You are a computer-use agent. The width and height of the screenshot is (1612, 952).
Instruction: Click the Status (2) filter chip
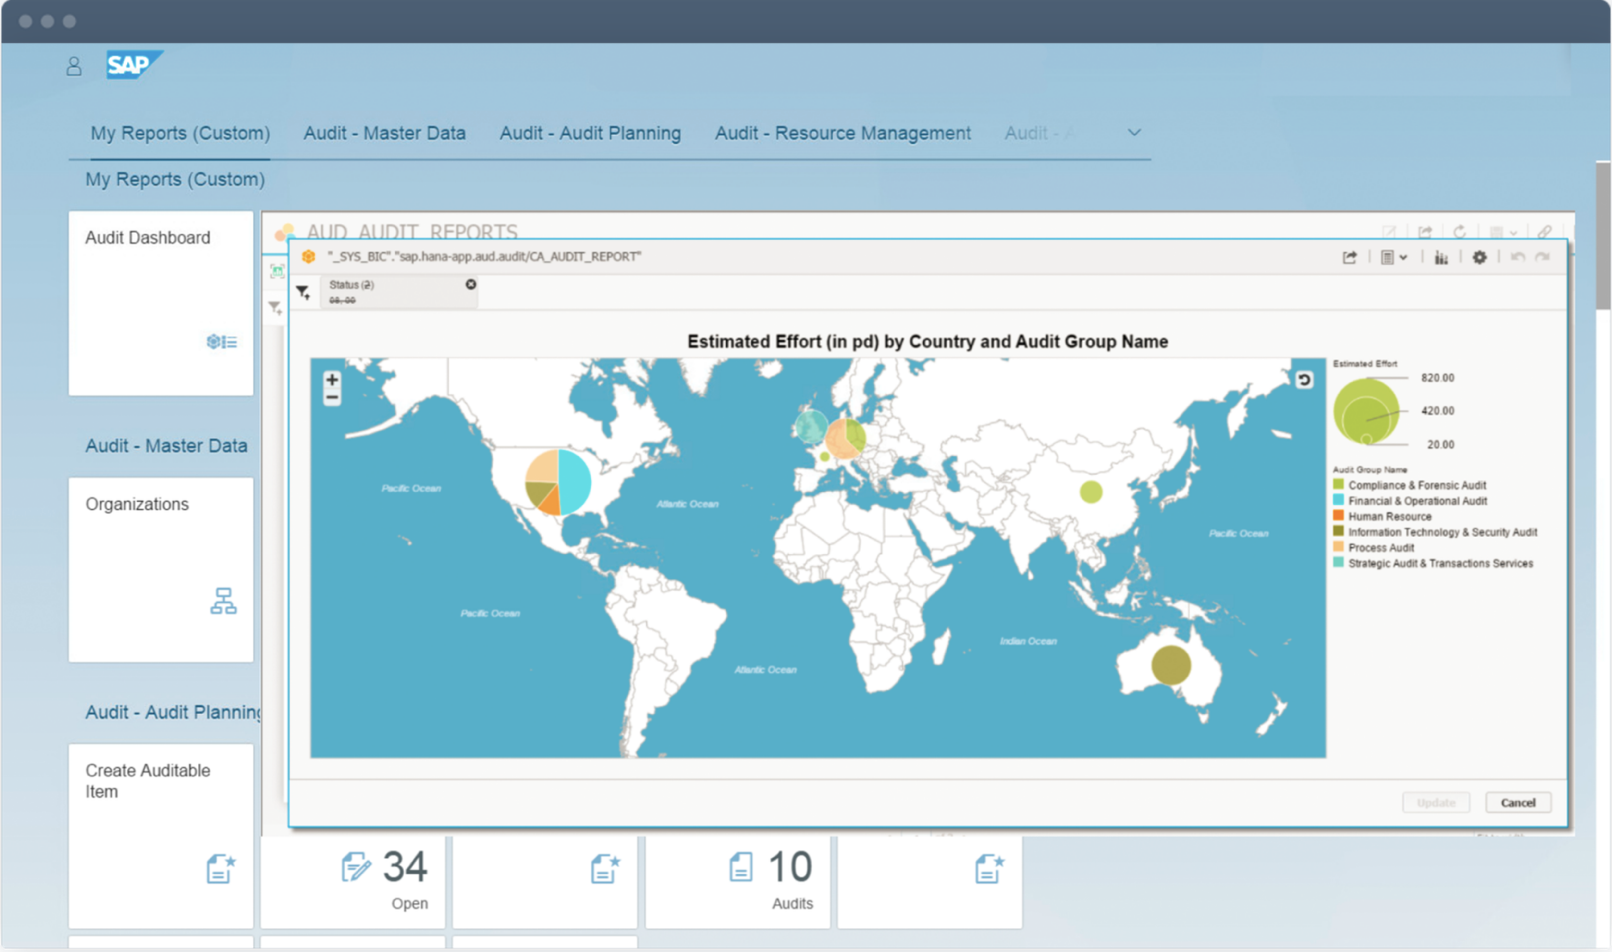coord(399,291)
